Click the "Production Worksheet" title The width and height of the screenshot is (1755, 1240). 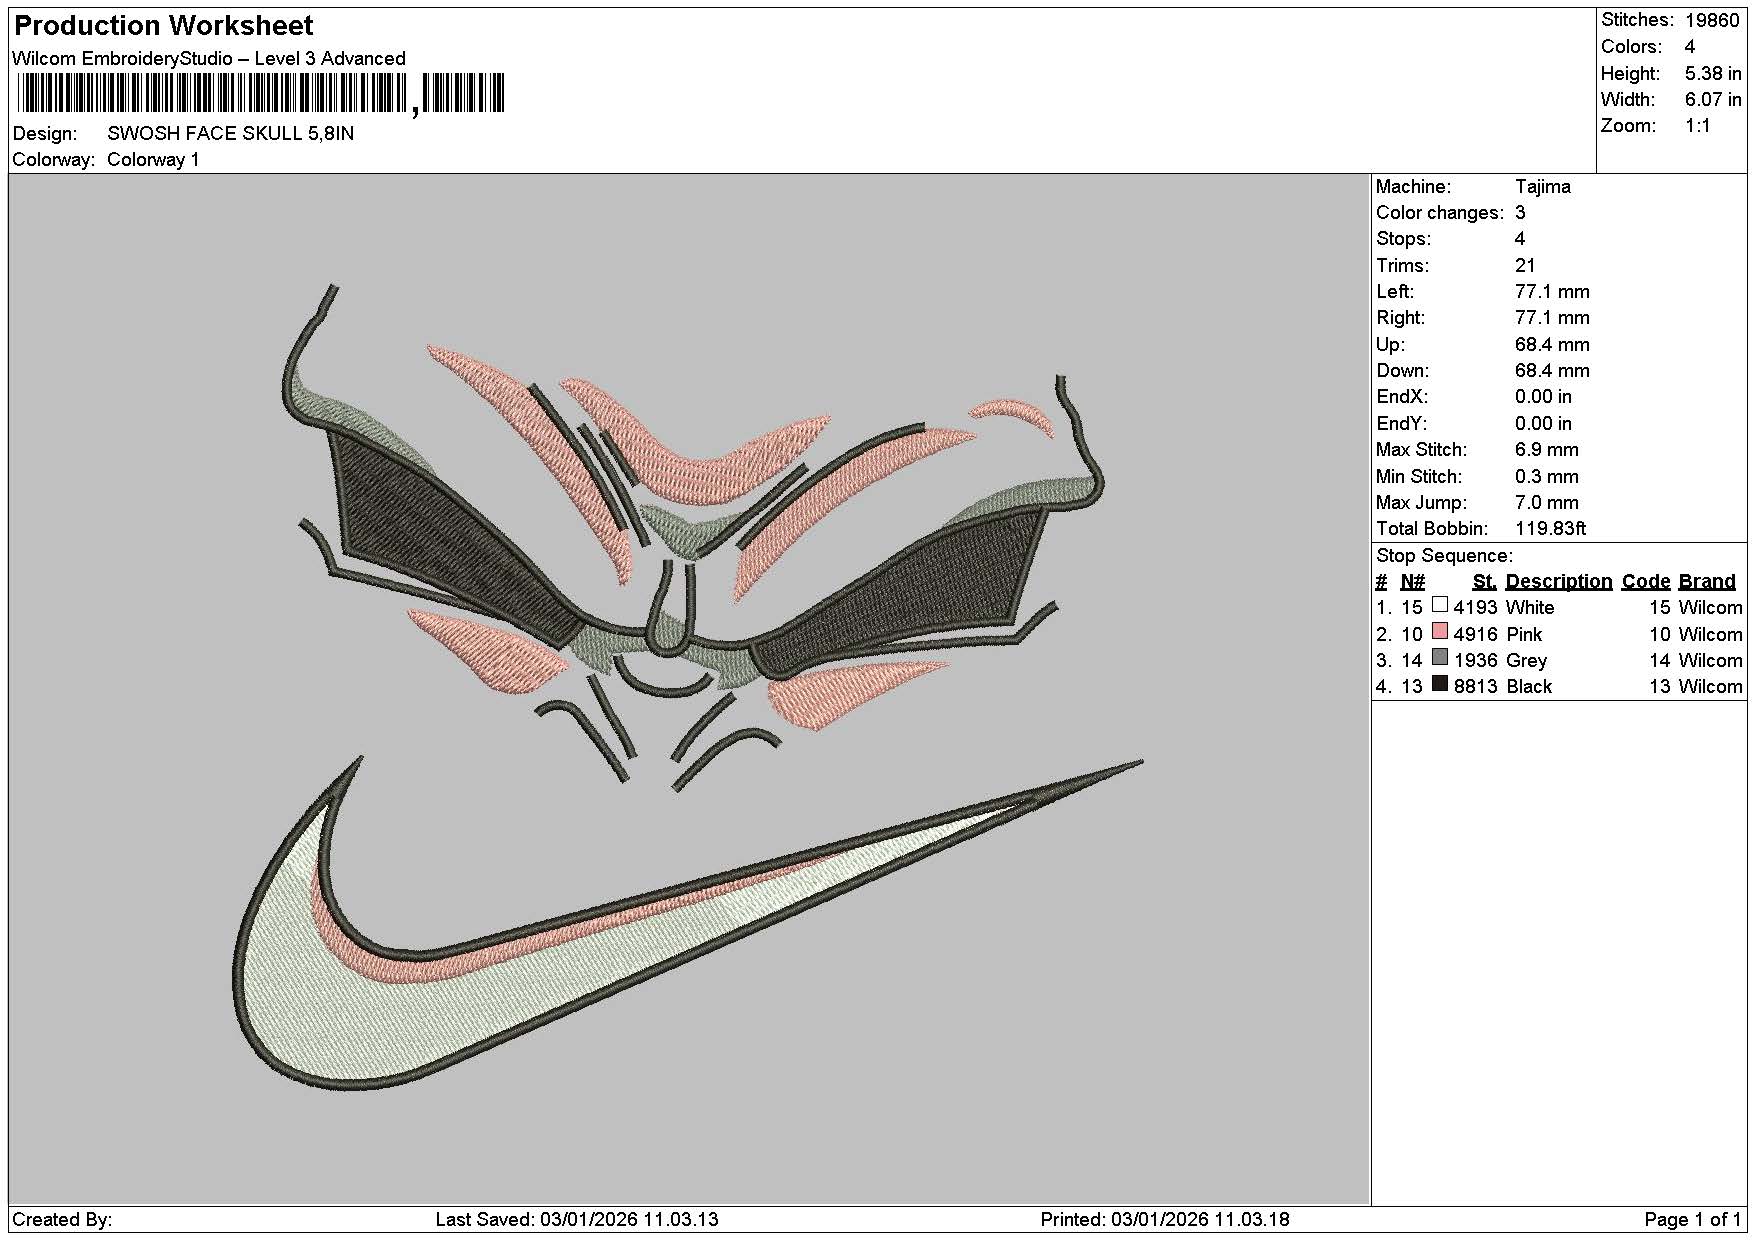[x=163, y=25]
